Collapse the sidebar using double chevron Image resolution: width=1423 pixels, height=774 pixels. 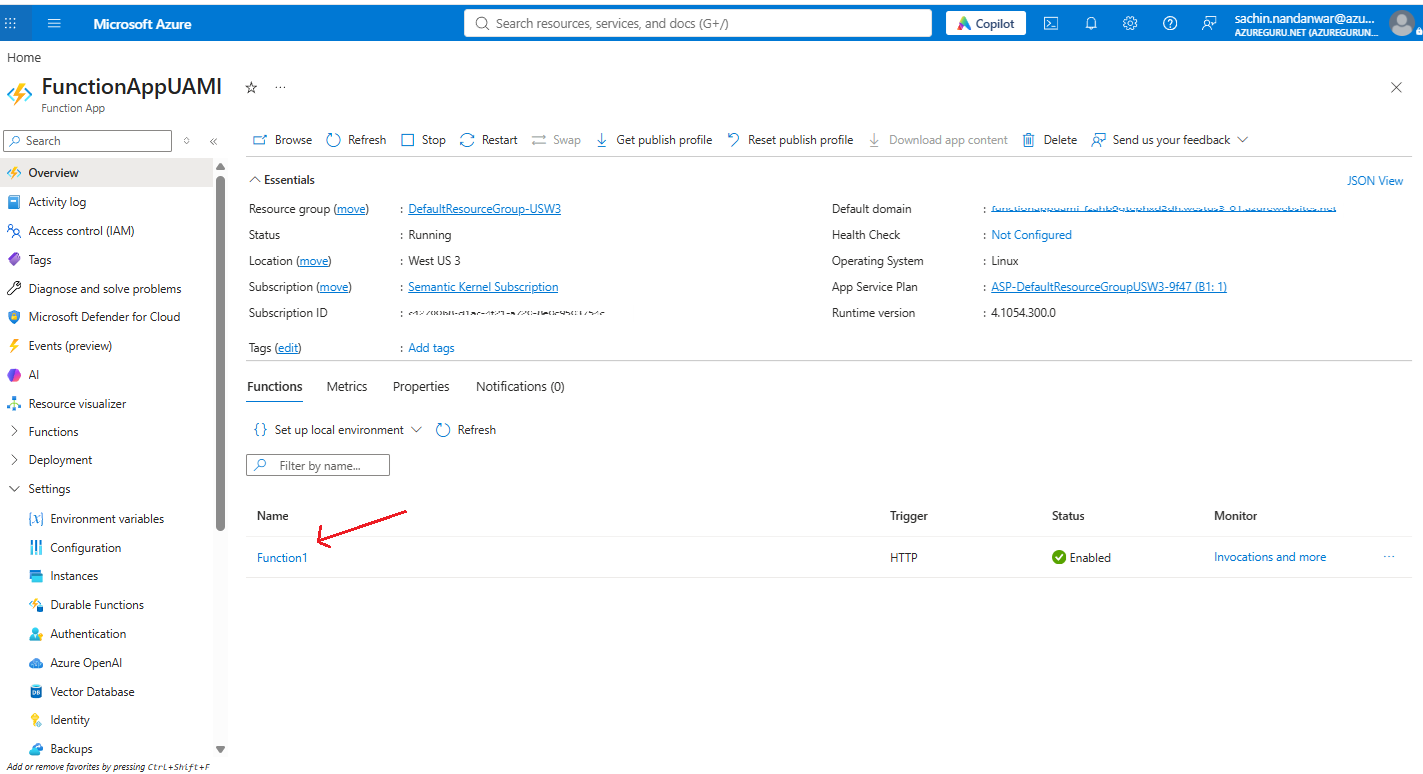pyautogui.click(x=213, y=141)
